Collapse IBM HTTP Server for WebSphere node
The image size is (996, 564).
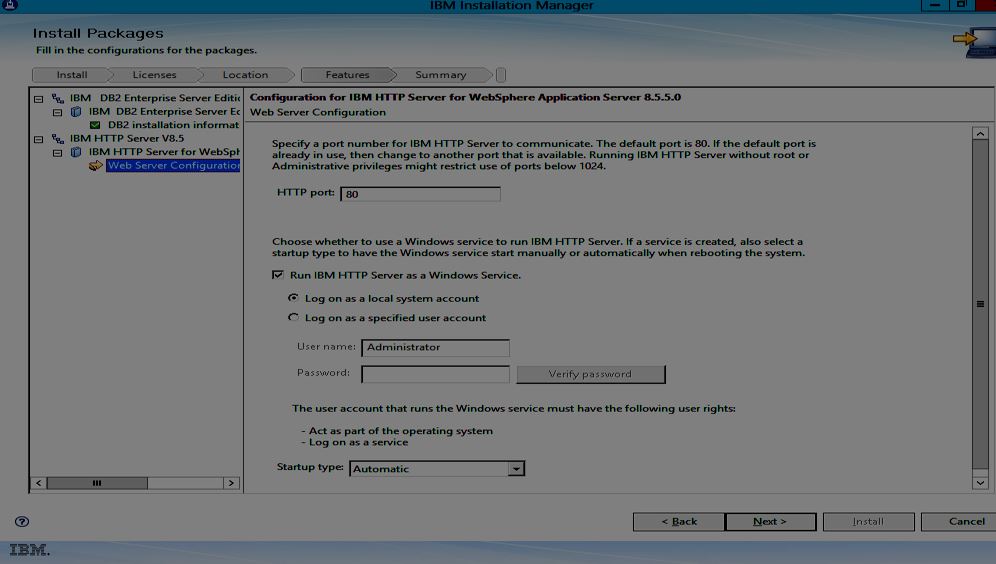click(x=57, y=153)
